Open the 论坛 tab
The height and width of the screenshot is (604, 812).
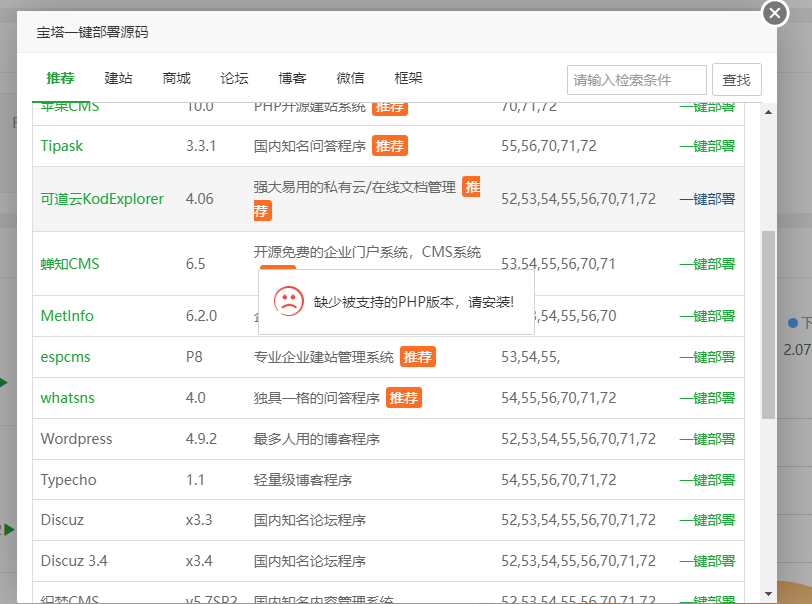click(234, 78)
